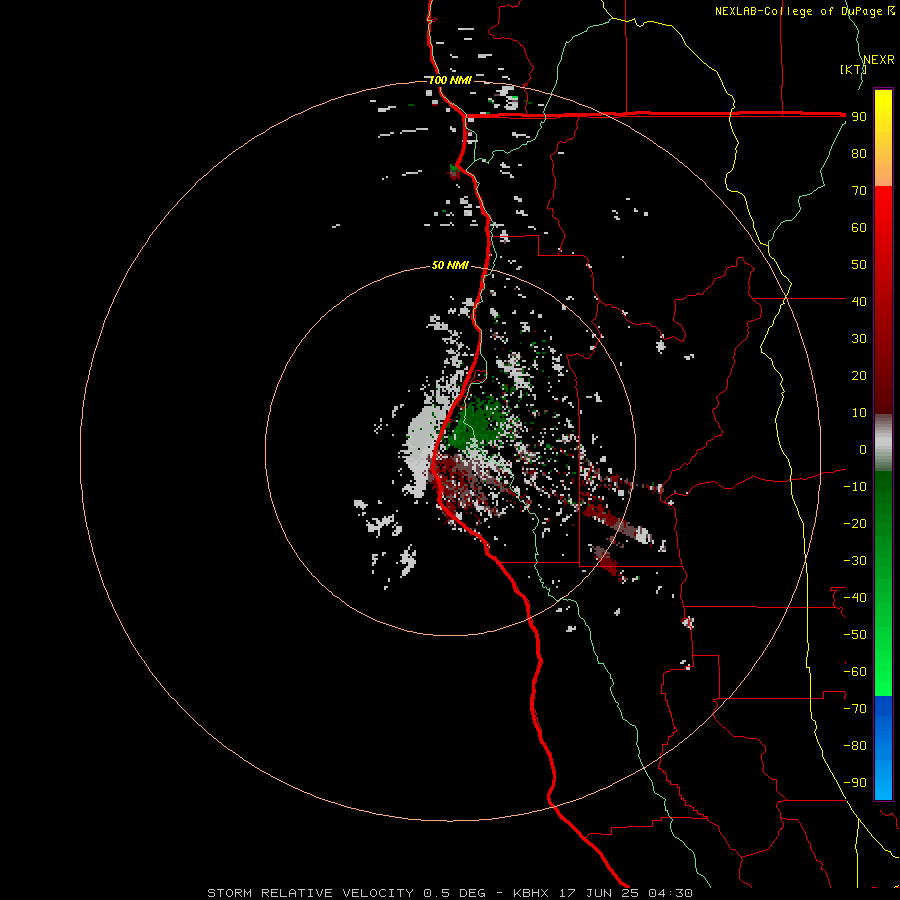Click the -30 value on the velocity scale
The image size is (900, 900).
(x=855, y=561)
